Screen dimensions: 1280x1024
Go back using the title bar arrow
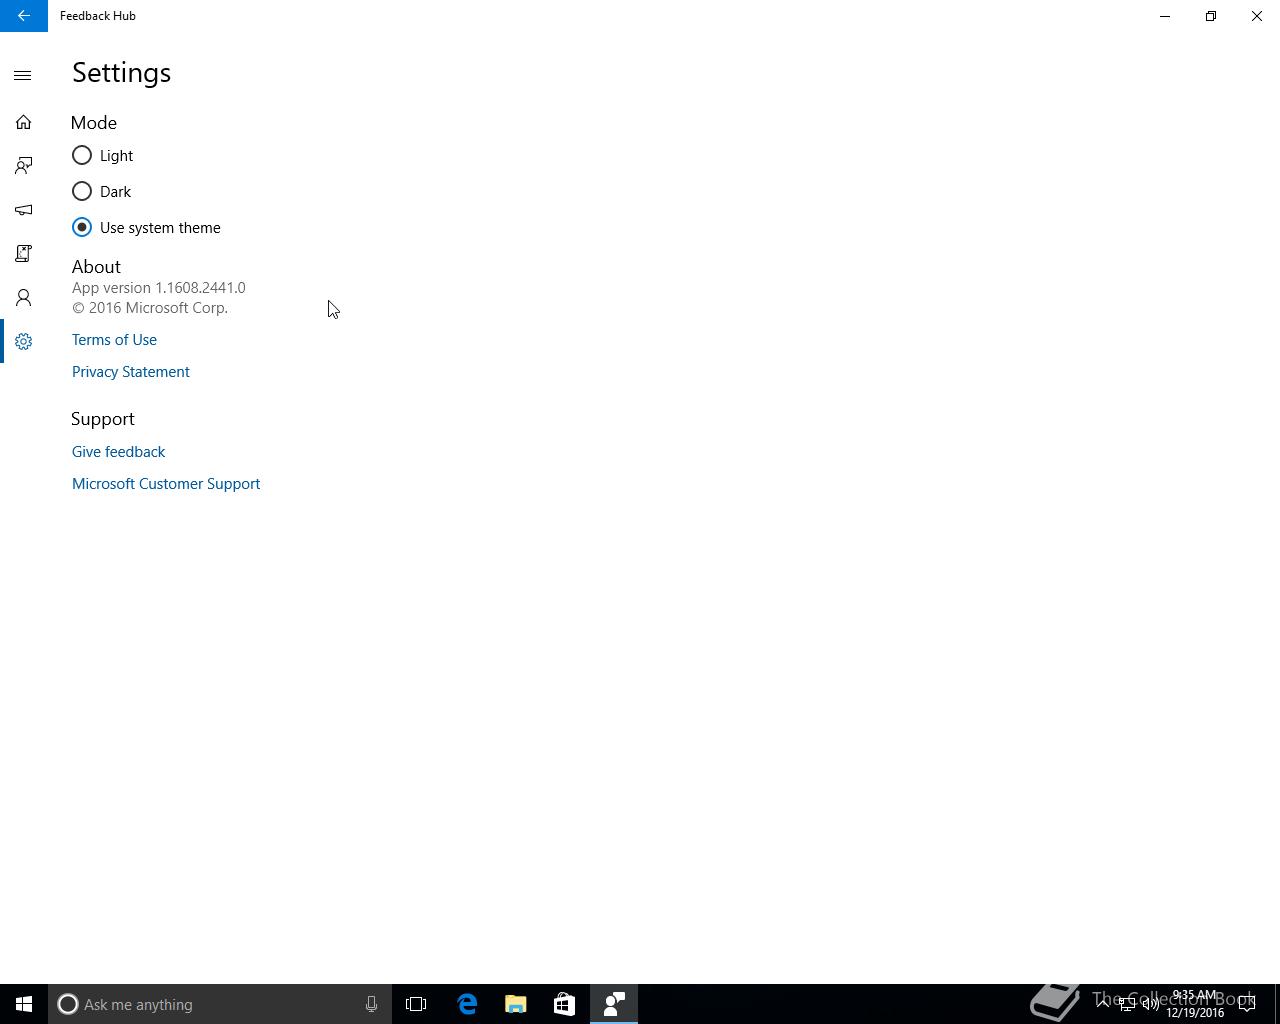point(23,16)
